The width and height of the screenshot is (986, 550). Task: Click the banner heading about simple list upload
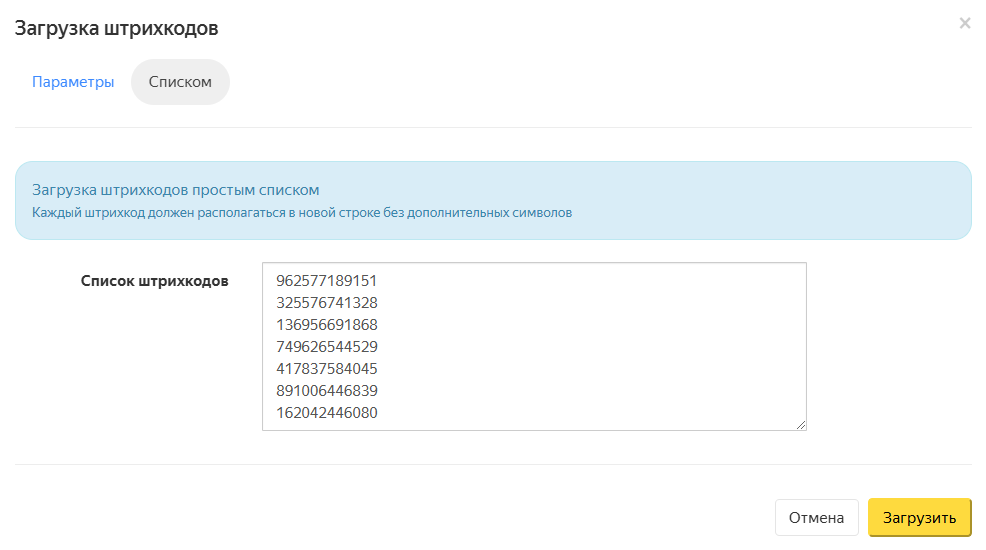coord(175,189)
